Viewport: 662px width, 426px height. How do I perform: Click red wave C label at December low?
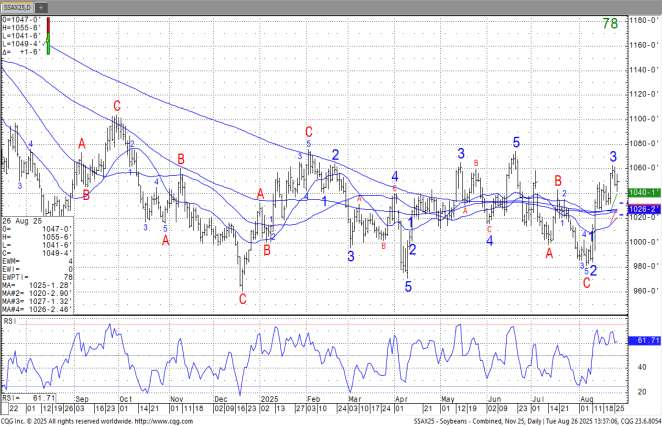click(x=242, y=297)
